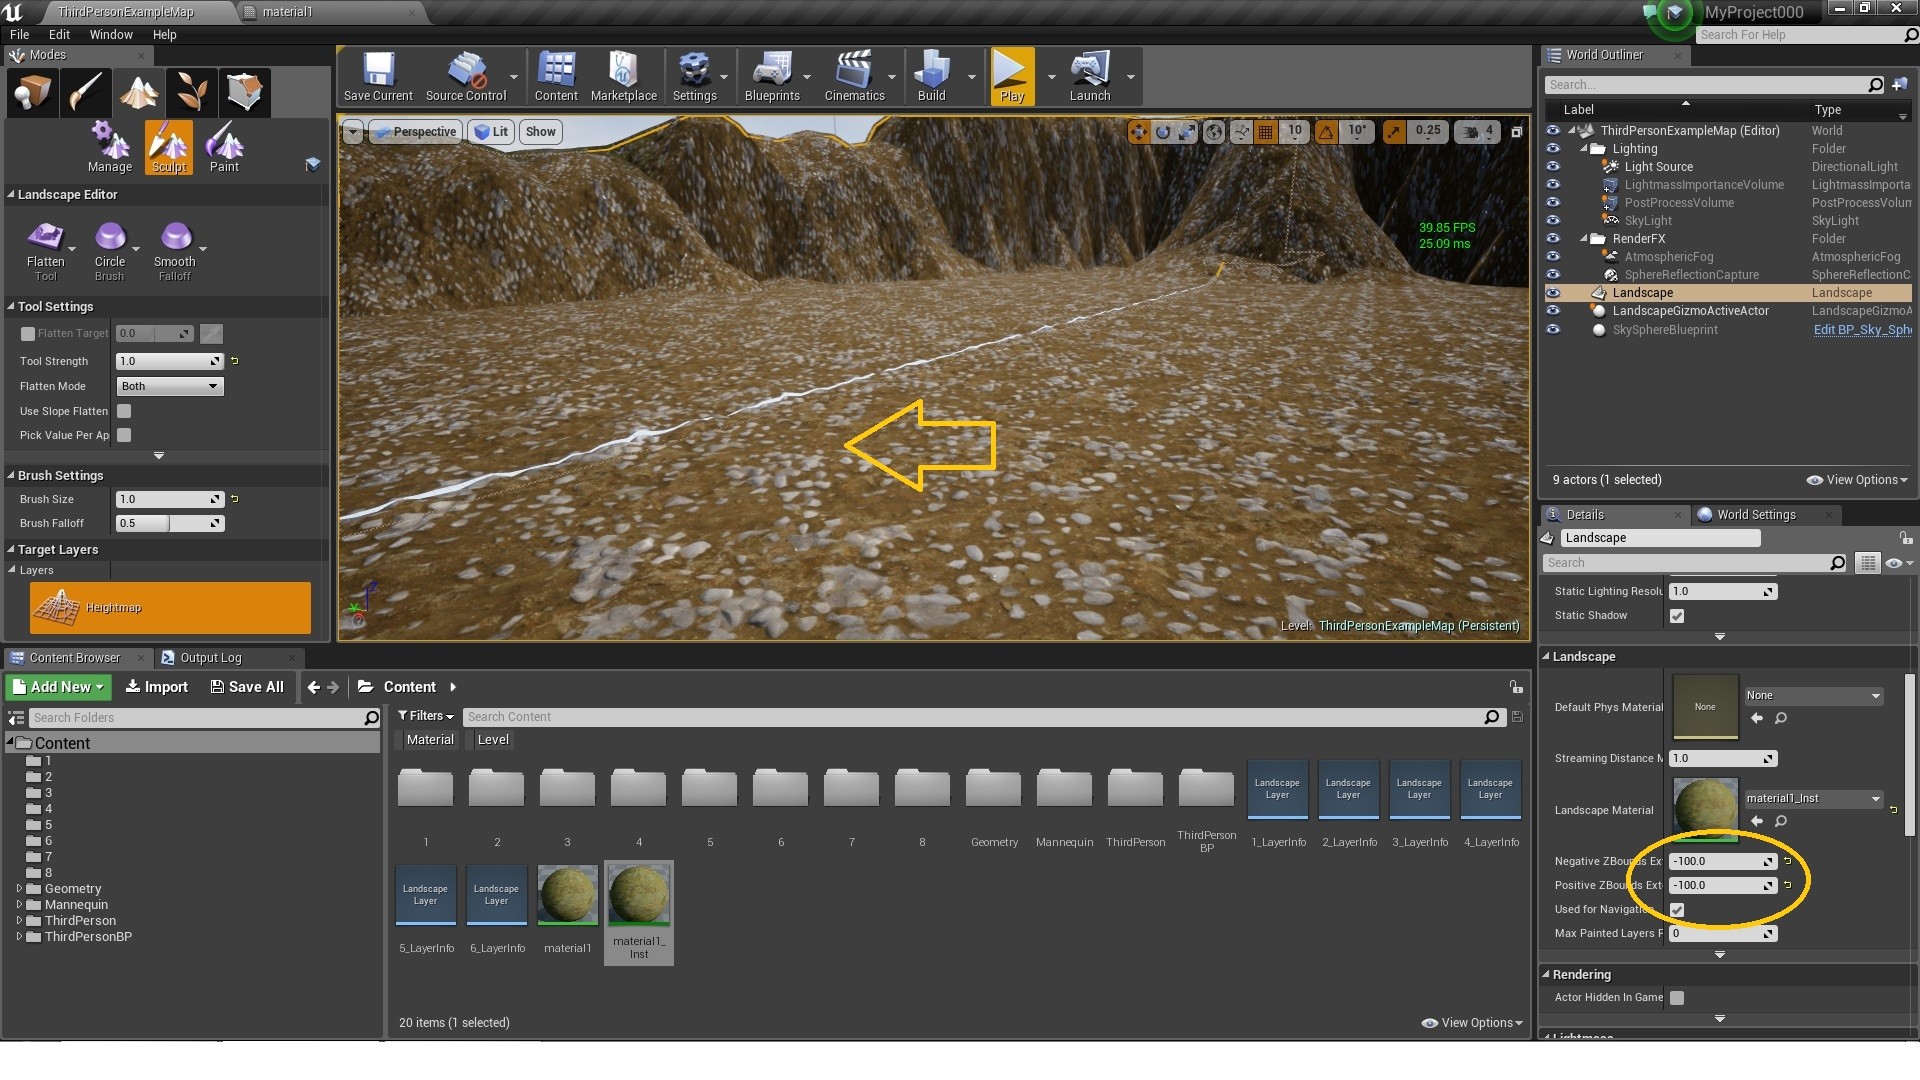Enable the Use Slope Flatten checkbox
This screenshot has height=1080, width=1920.
[124, 411]
